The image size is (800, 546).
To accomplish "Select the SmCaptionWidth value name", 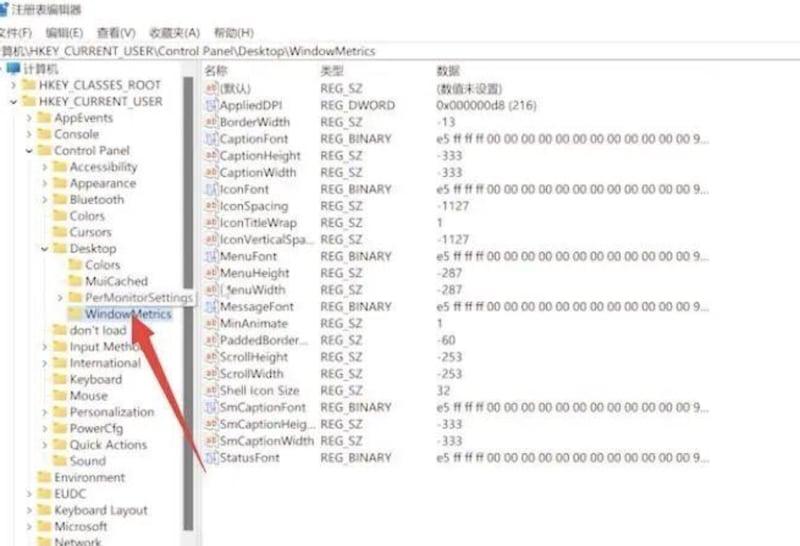I will click(266, 441).
